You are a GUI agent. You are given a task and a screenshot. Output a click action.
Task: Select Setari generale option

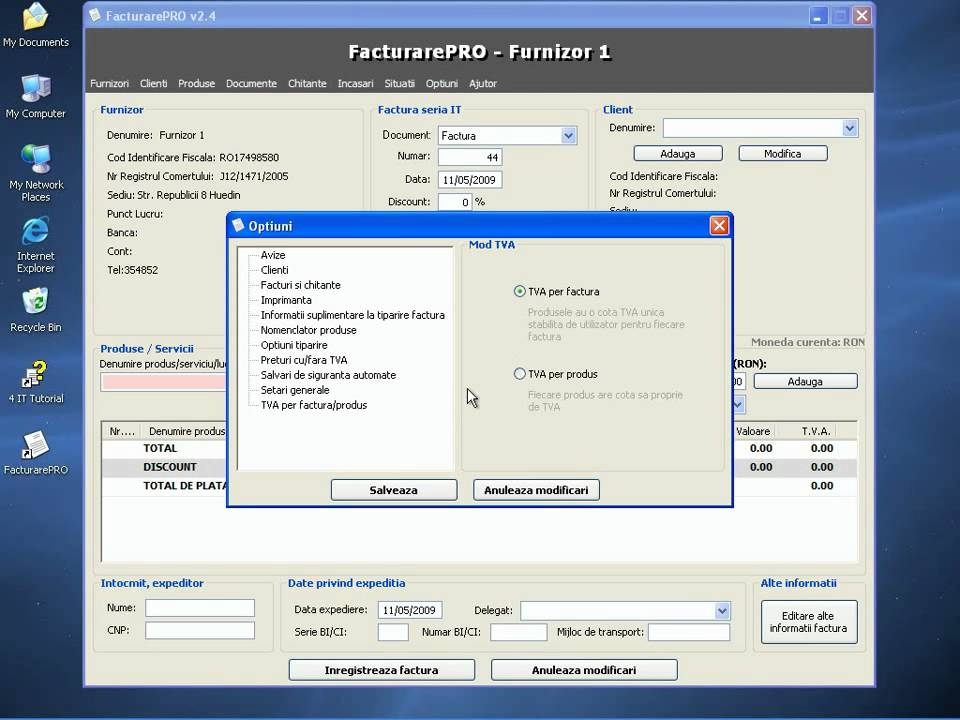295,390
